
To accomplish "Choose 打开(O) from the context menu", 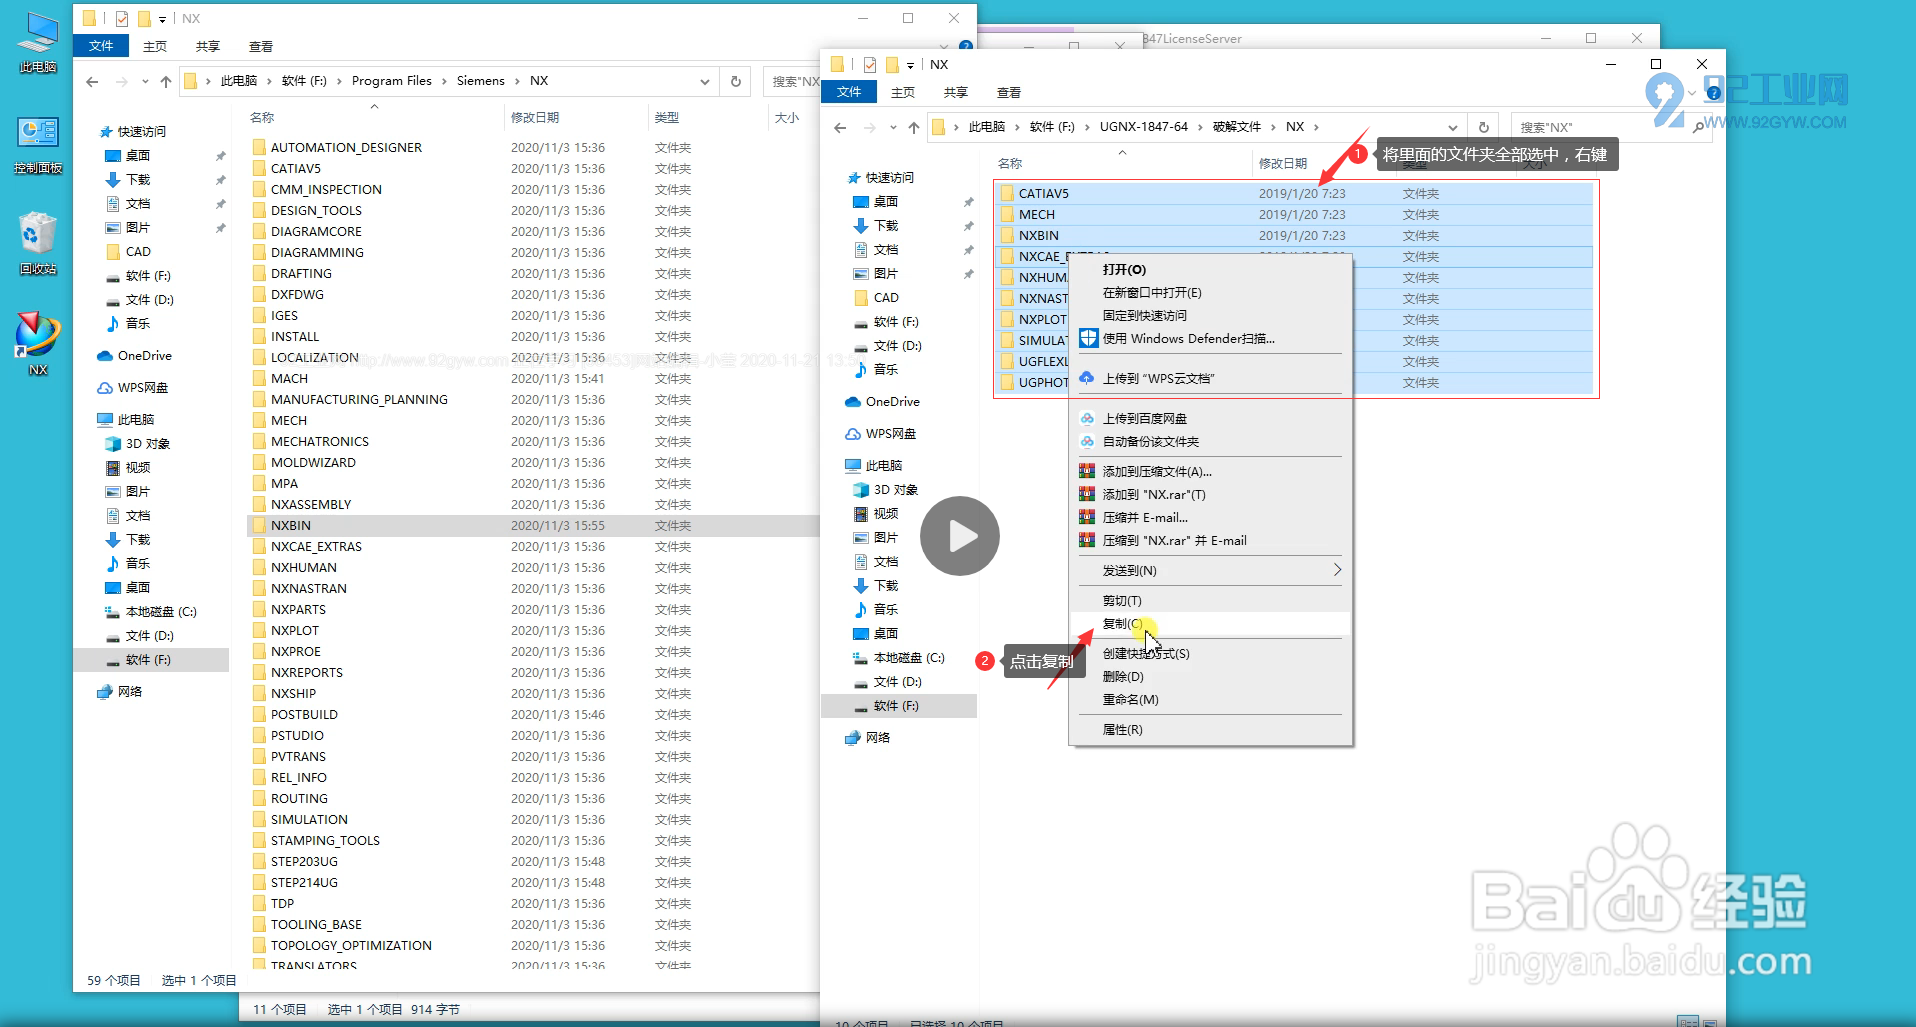I will click(1210, 270).
